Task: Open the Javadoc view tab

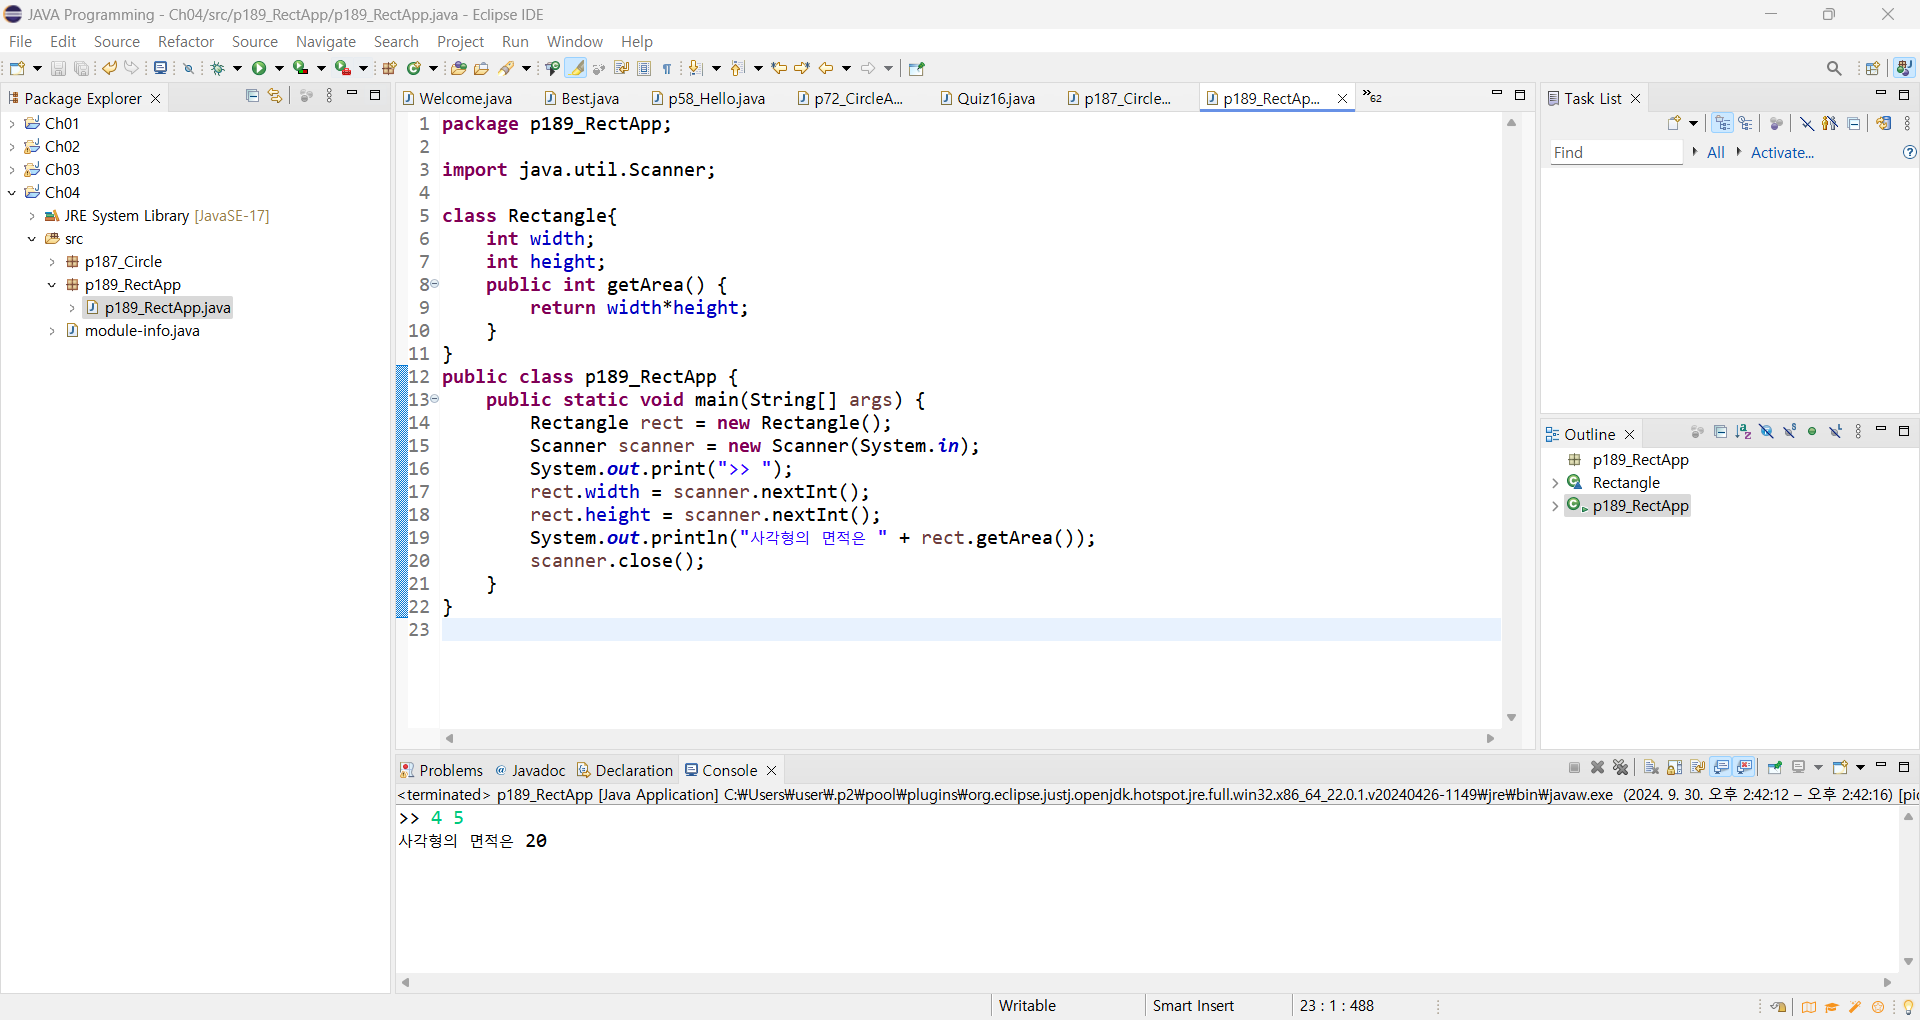Action: [x=531, y=770]
